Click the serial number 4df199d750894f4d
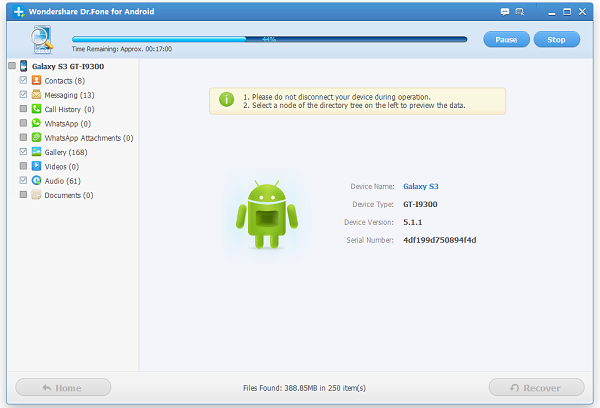The width and height of the screenshot is (600, 408). point(440,240)
